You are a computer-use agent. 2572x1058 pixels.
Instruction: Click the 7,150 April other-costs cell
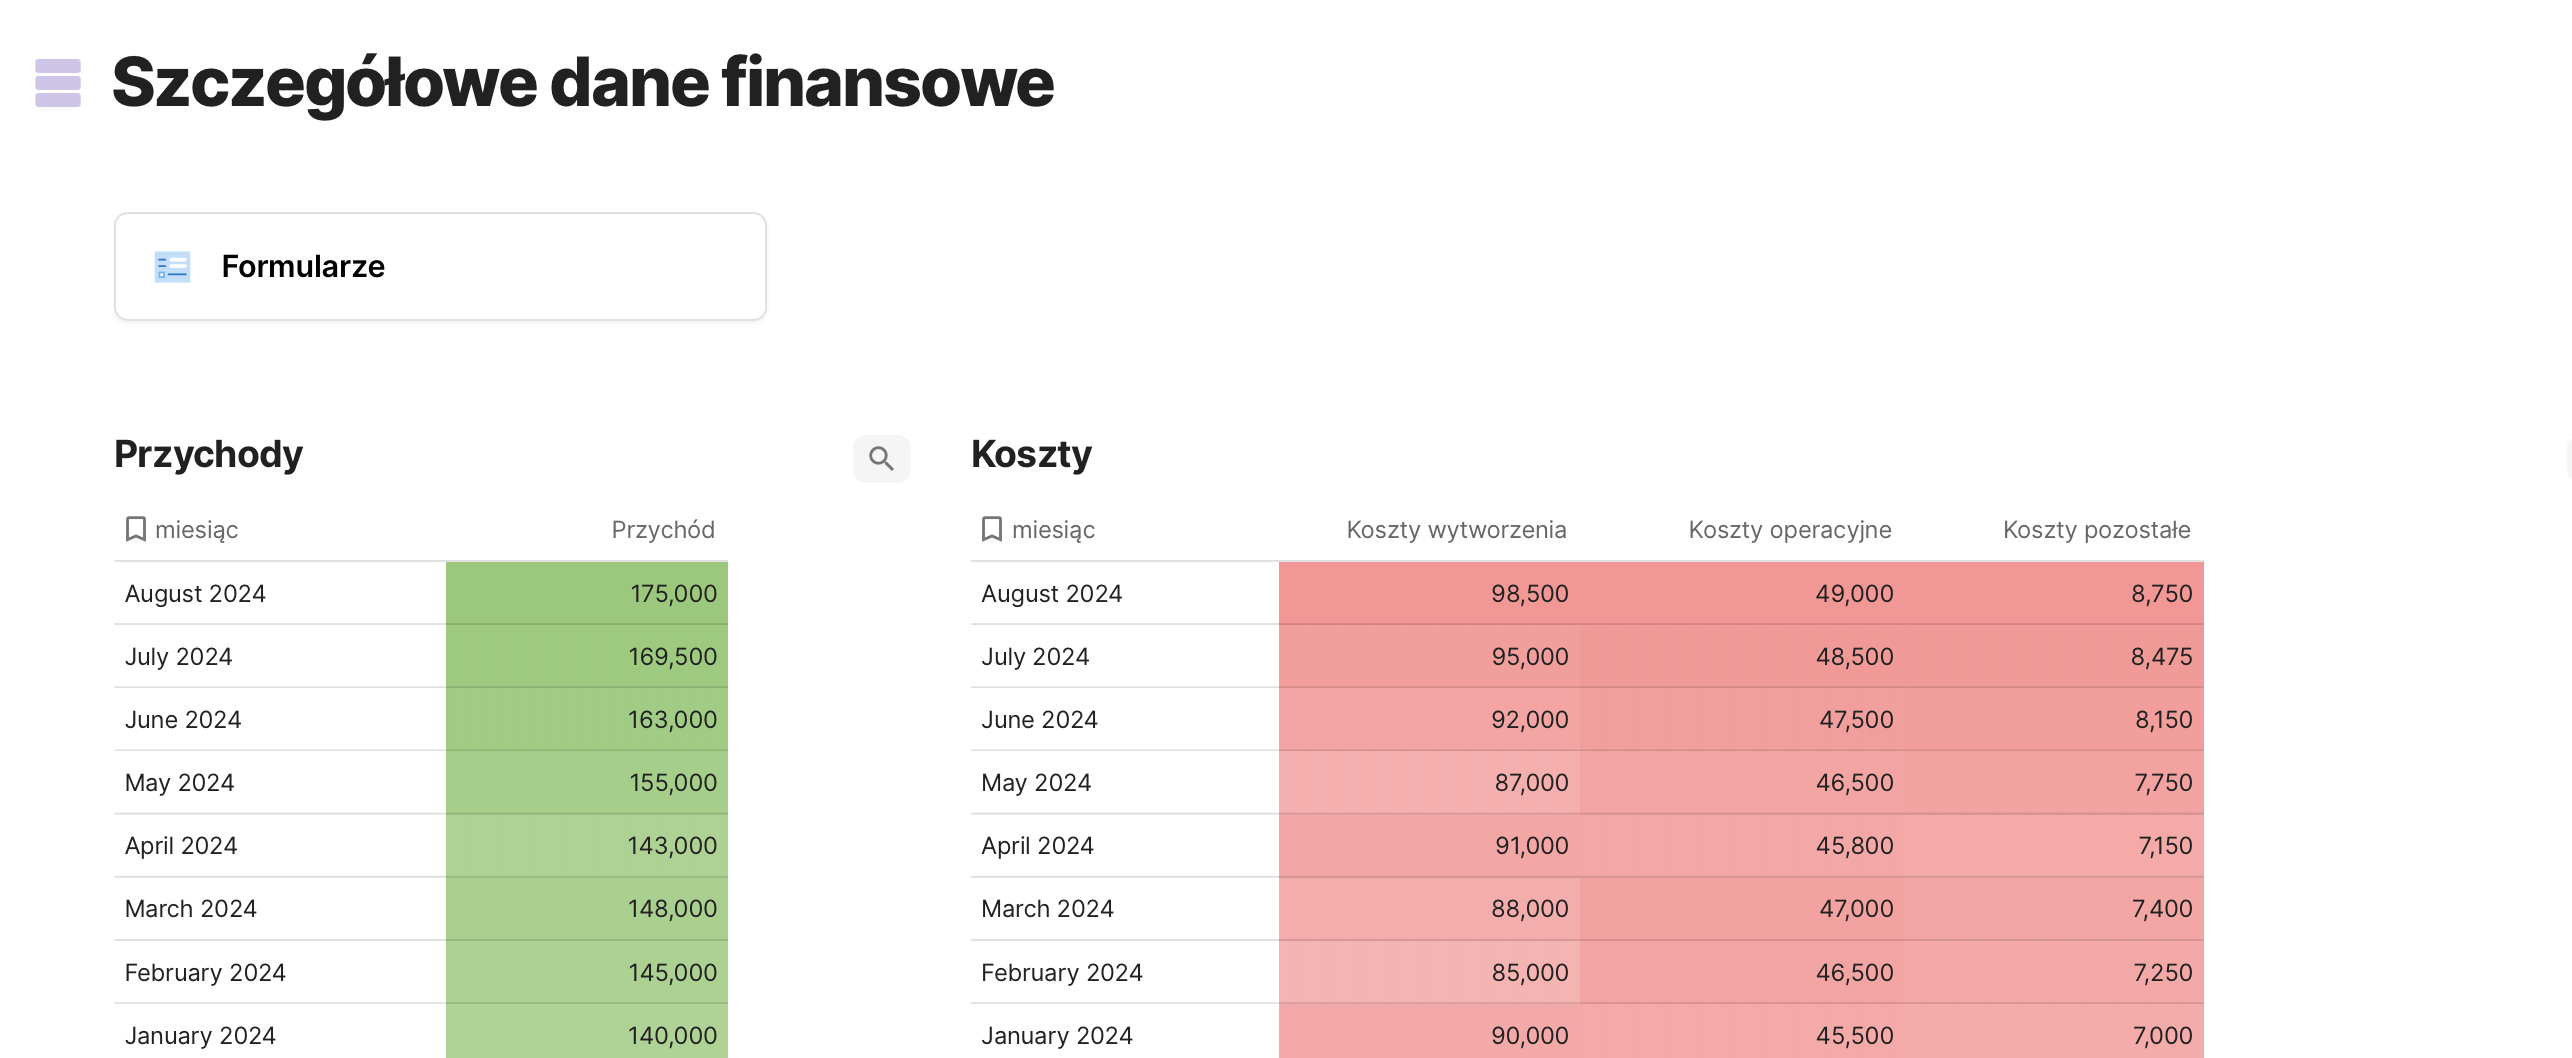click(2056, 846)
